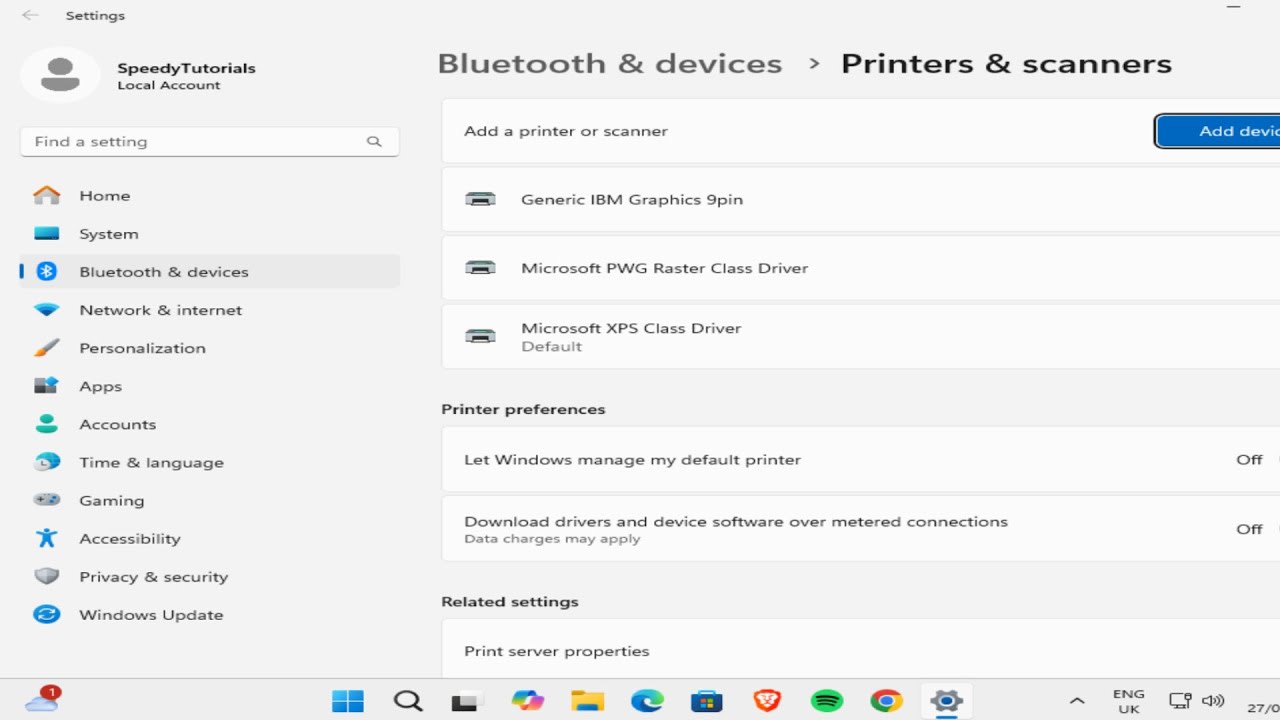Open Microsoft PWG Raster Class Driver entry
Image resolution: width=1280 pixels, height=720 pixels.
click(x=664, y=268)
